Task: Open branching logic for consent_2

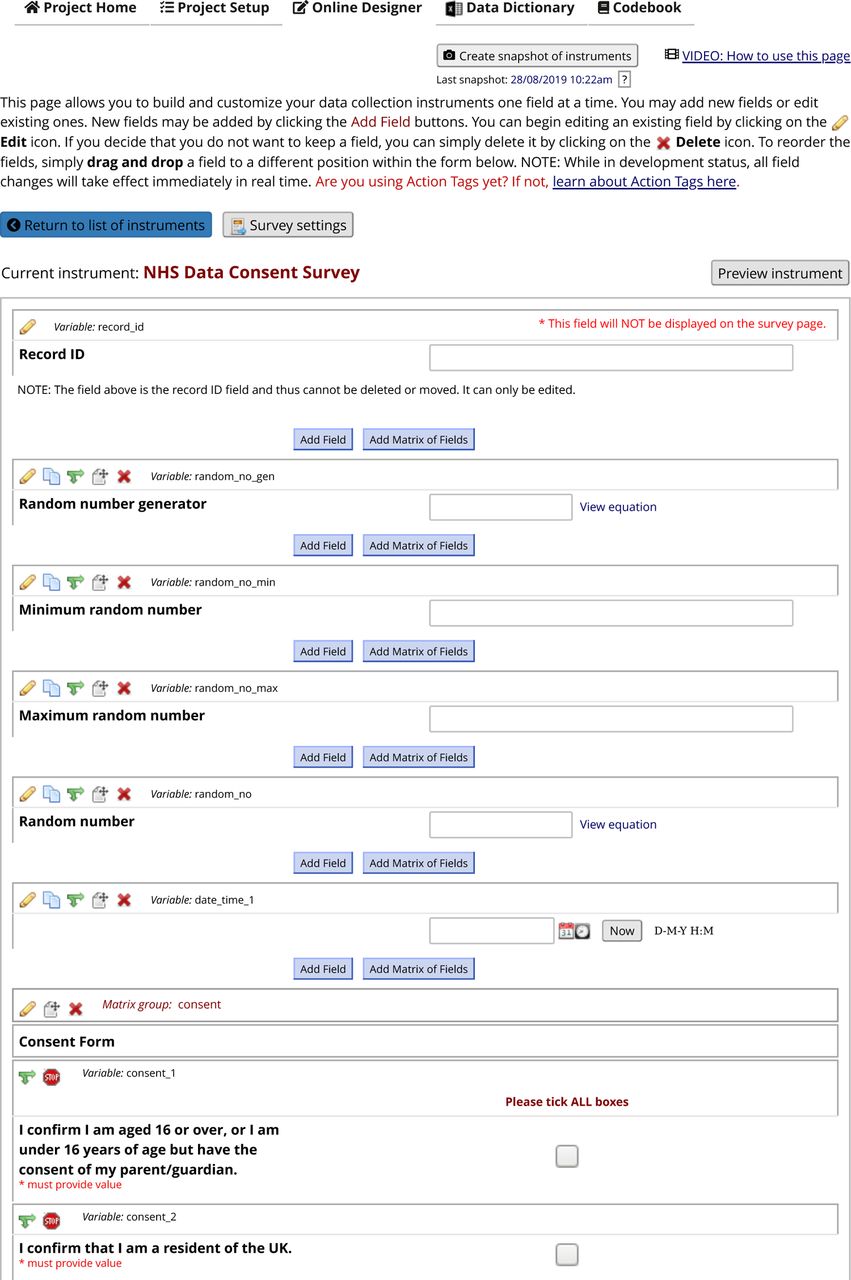Action: pos(28,1221)
